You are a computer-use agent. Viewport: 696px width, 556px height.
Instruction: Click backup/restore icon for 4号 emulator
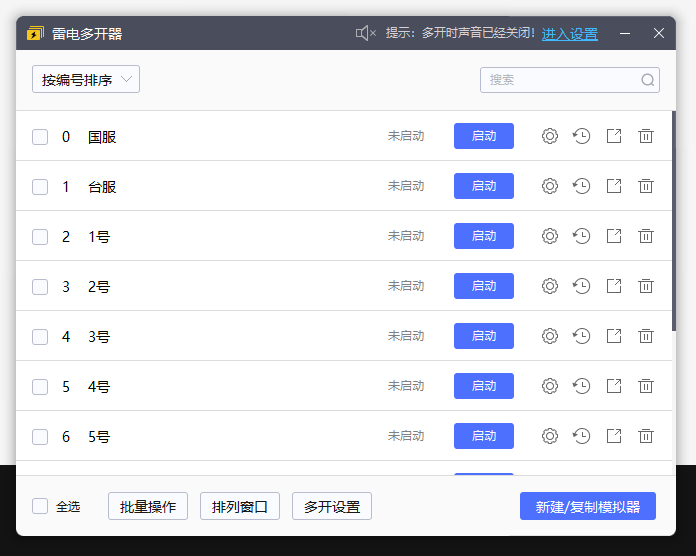pos(581,386)
